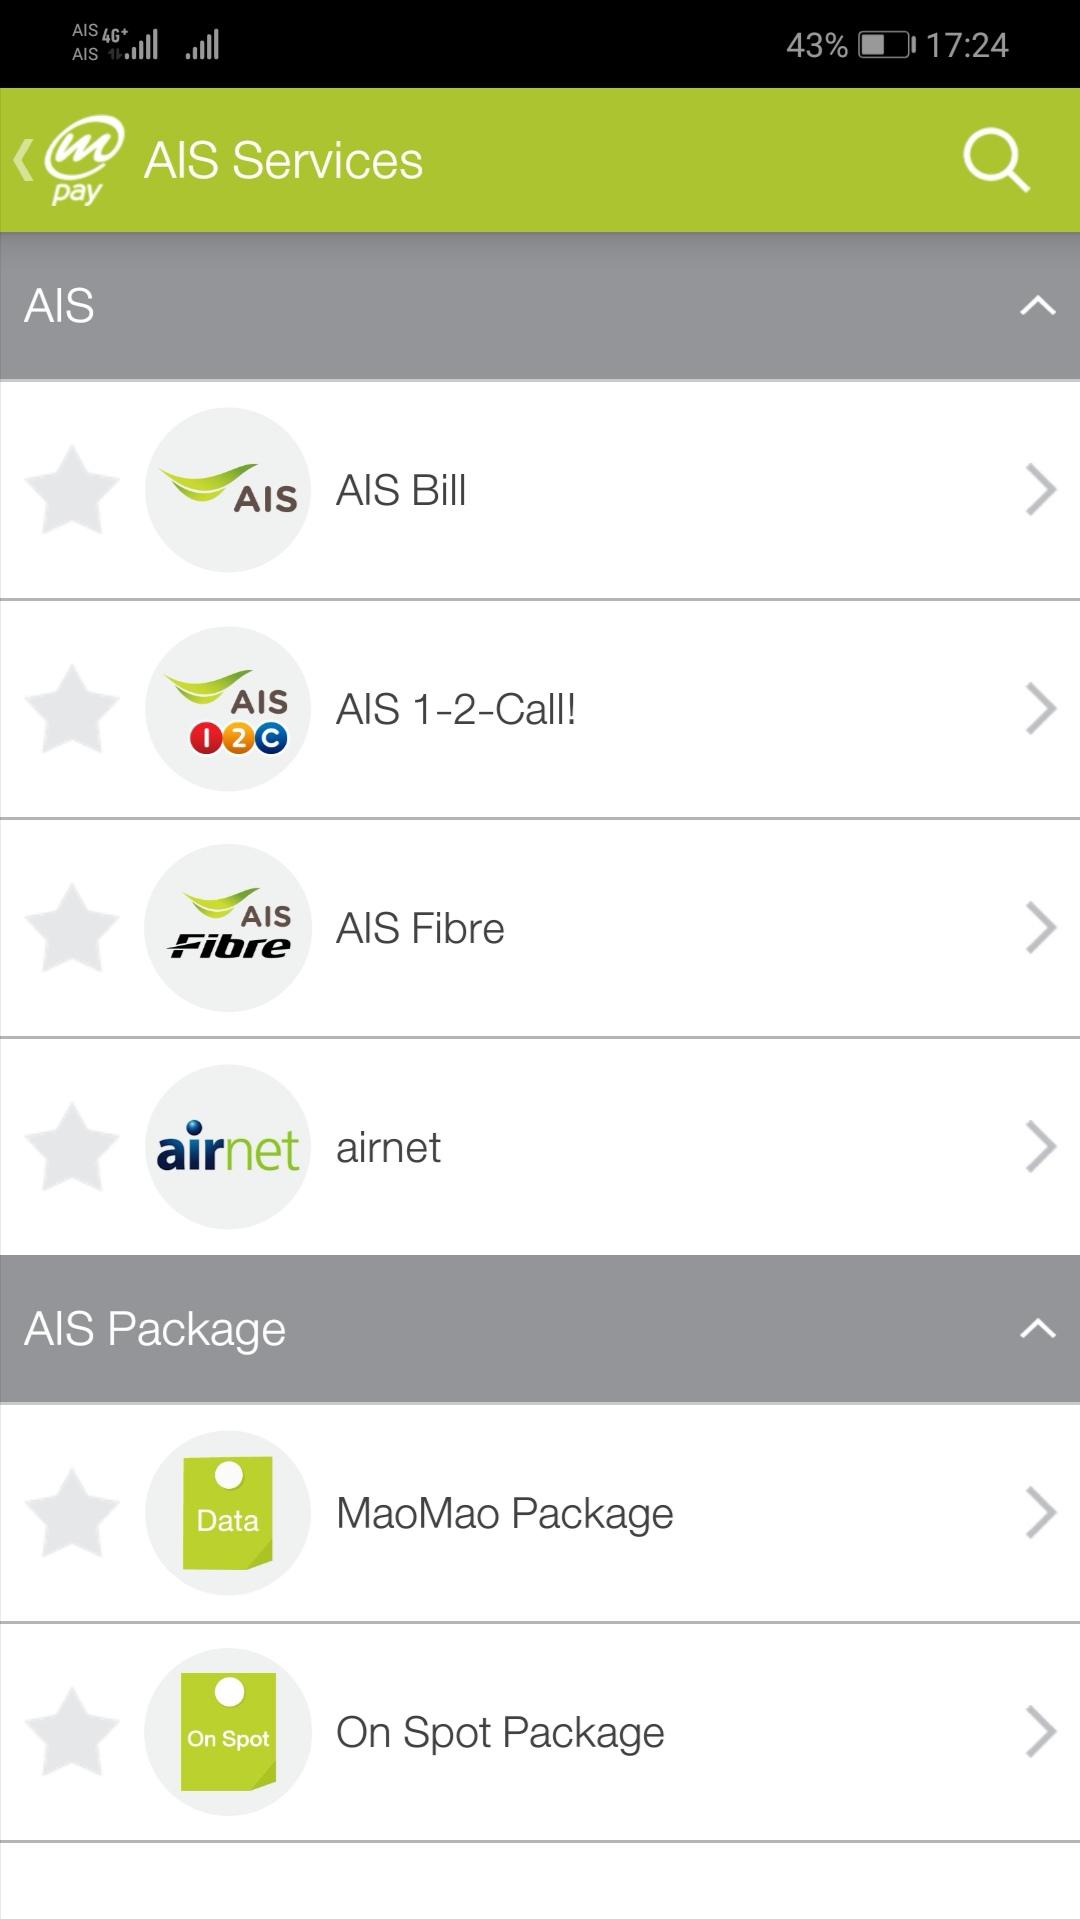This screenshot has height=1919, width=1080.
Task: Select the airnet label
Action: click(388, 1148)
